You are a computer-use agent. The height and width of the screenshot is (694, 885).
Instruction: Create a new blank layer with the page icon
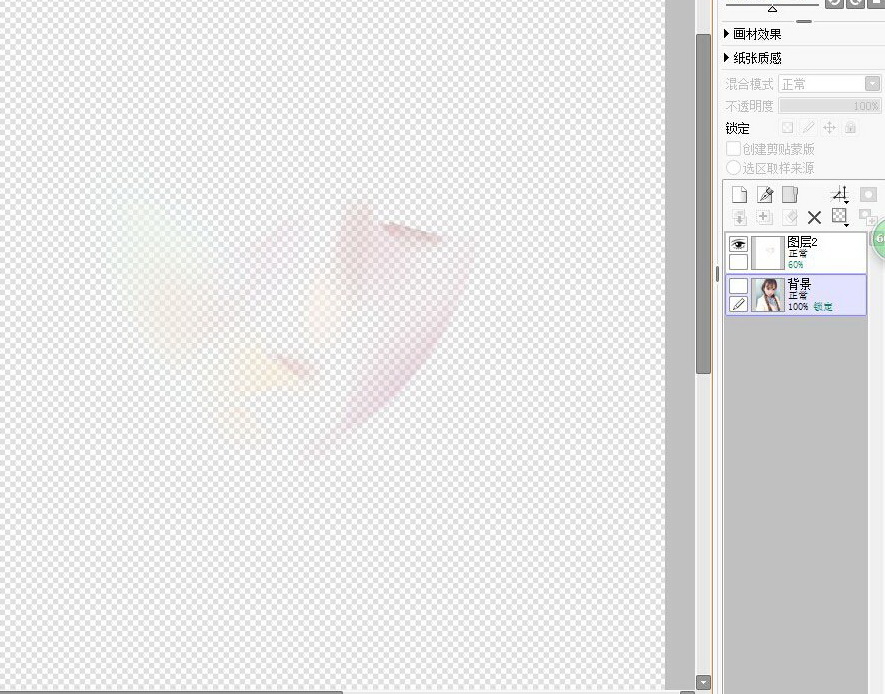pos(739,195)
